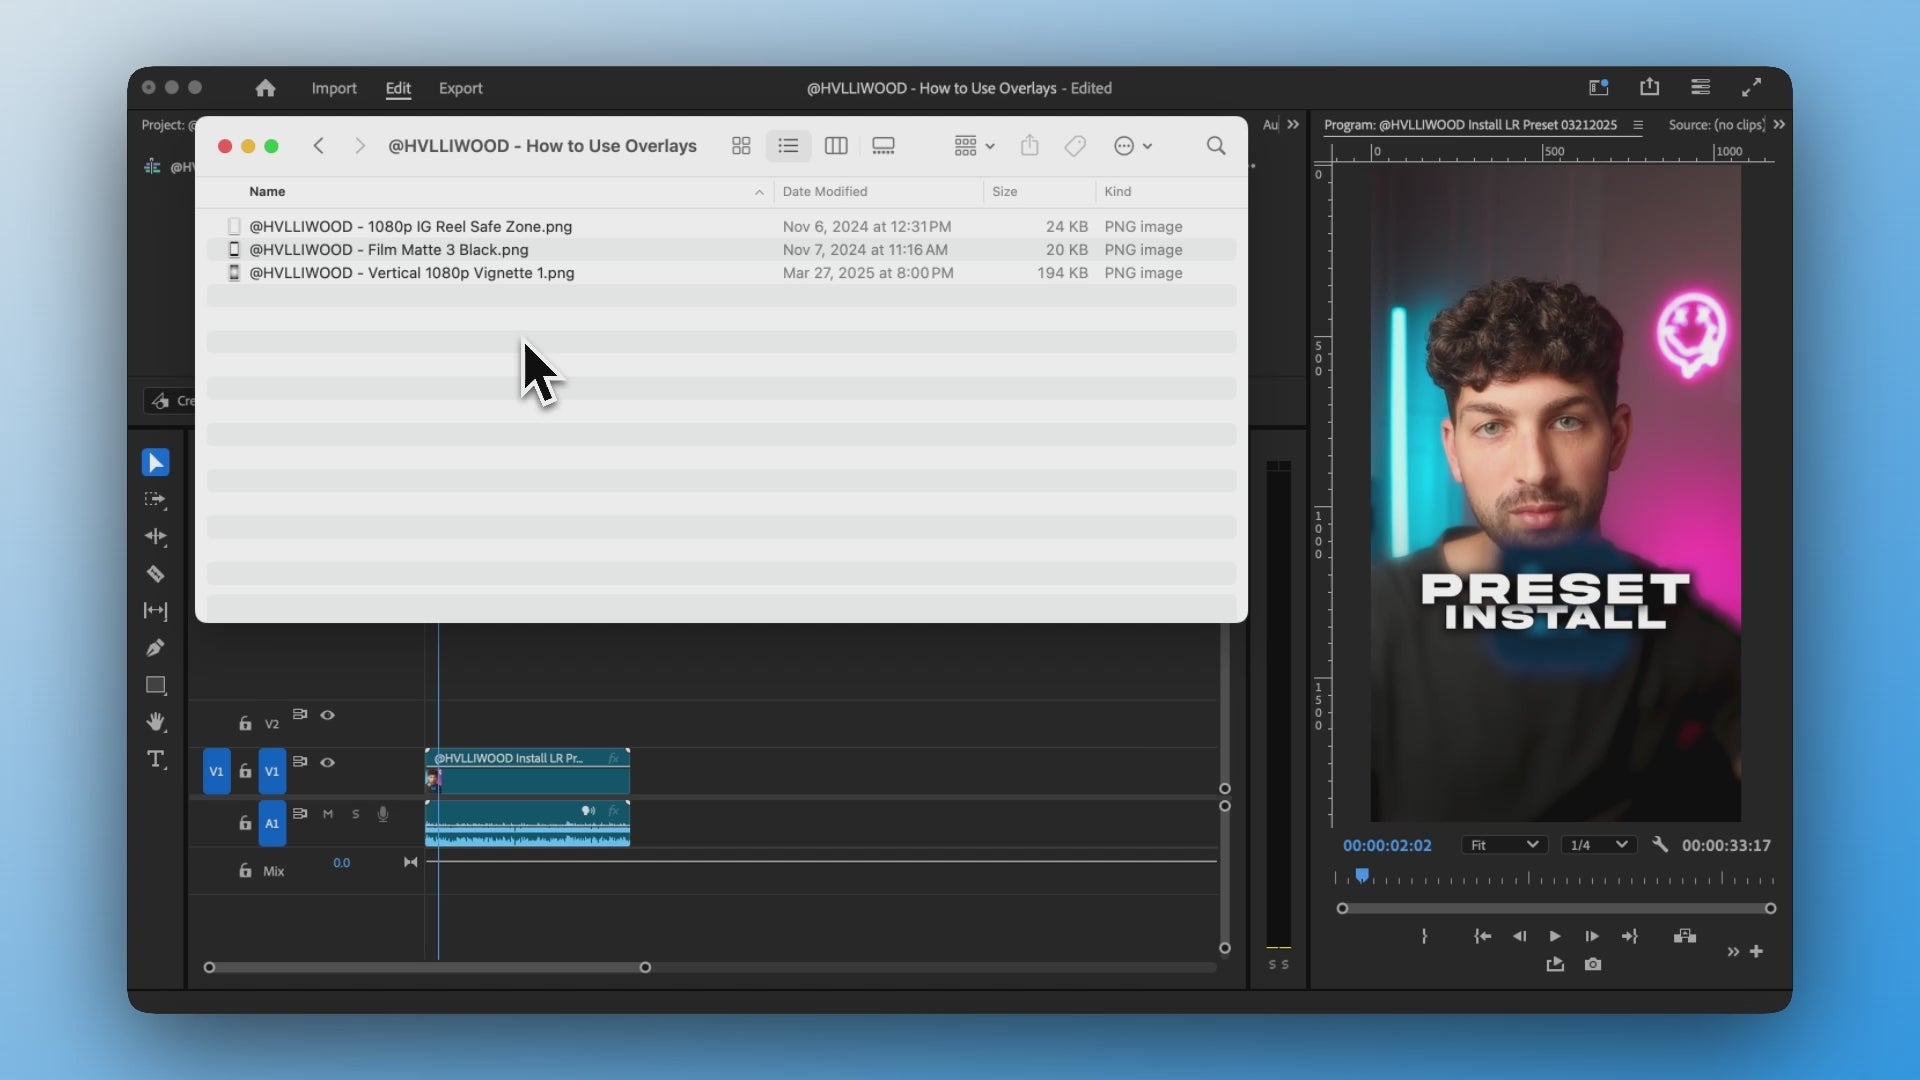Click the Finder Edit Tags icon

(x=1075, y=146)
